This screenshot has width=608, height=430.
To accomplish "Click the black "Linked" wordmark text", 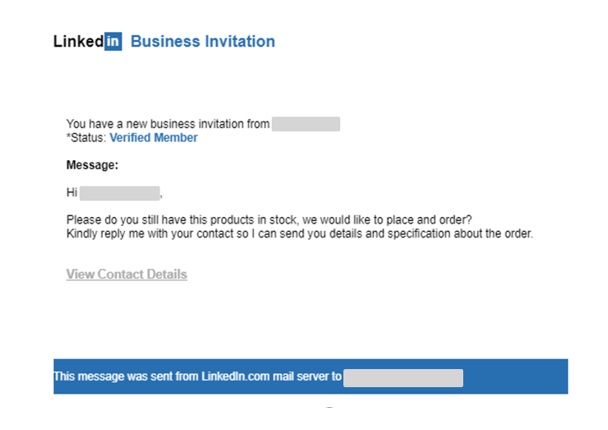I will (78, 41).
